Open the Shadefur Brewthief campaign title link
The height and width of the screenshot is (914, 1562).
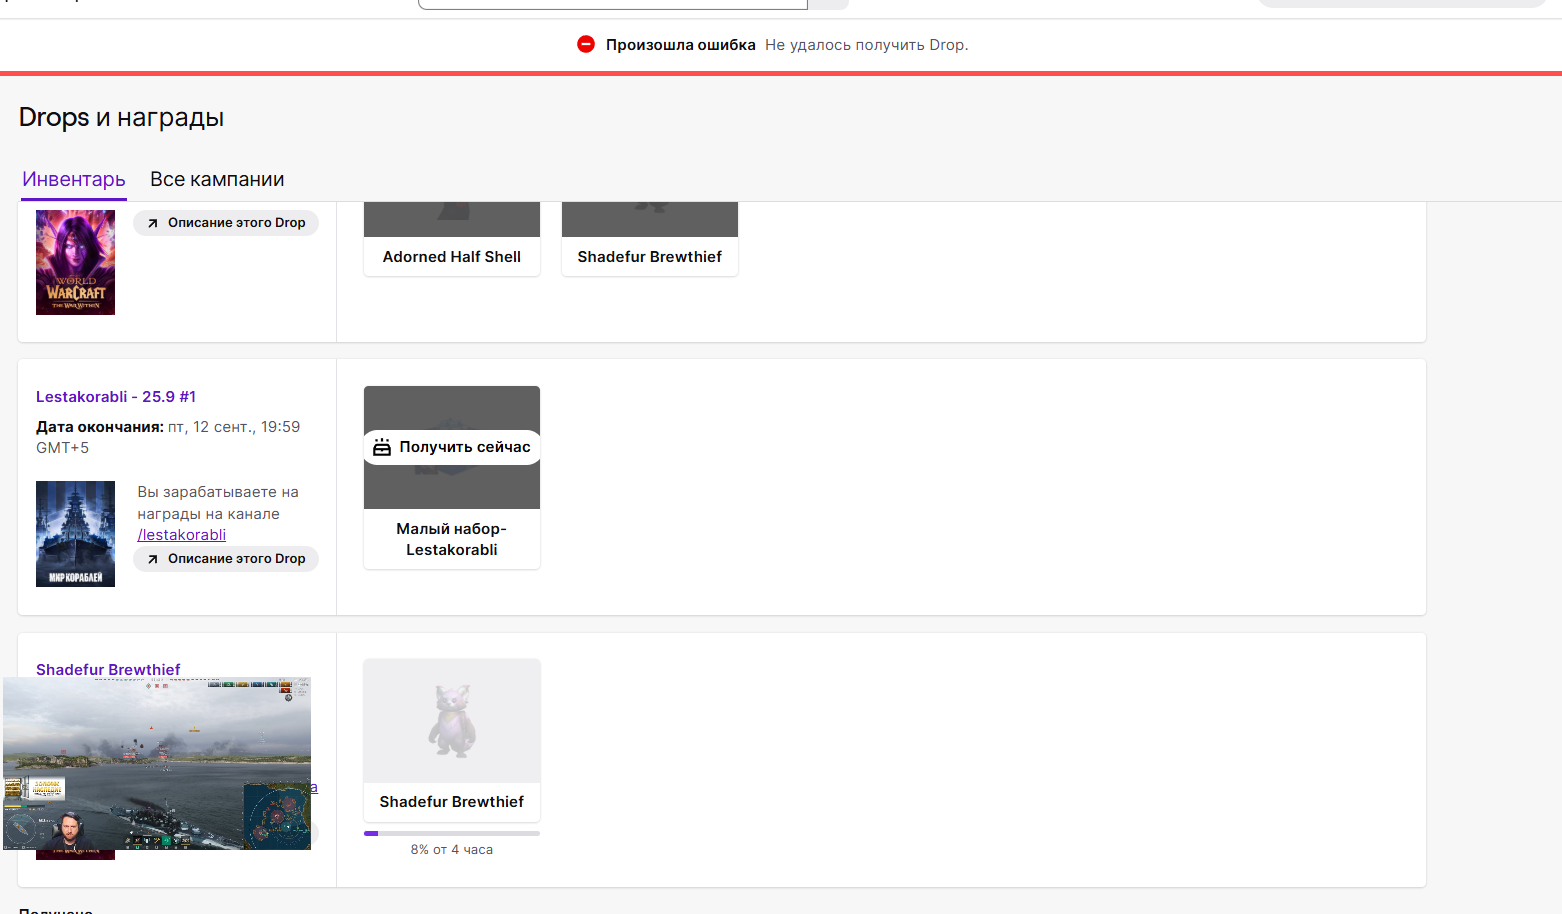pyautogui.click(x=108, y=669)
